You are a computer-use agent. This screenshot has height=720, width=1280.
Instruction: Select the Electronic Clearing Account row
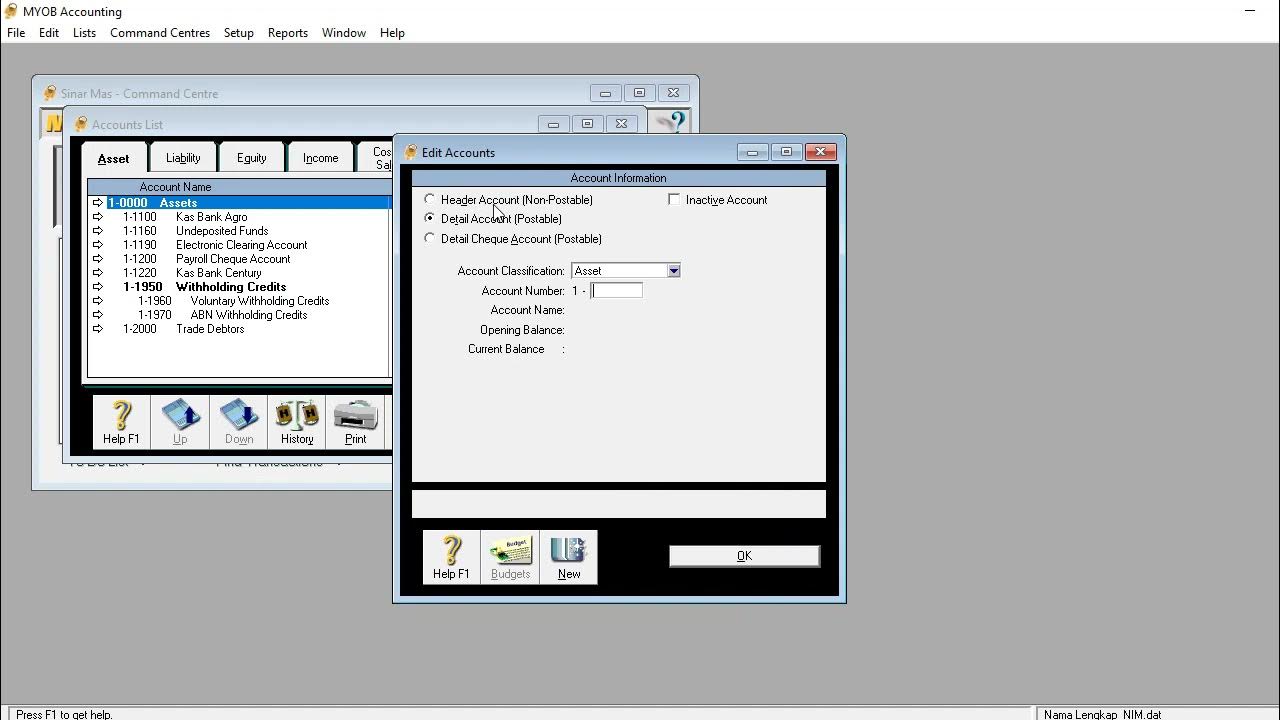click(x=240, y=245)
